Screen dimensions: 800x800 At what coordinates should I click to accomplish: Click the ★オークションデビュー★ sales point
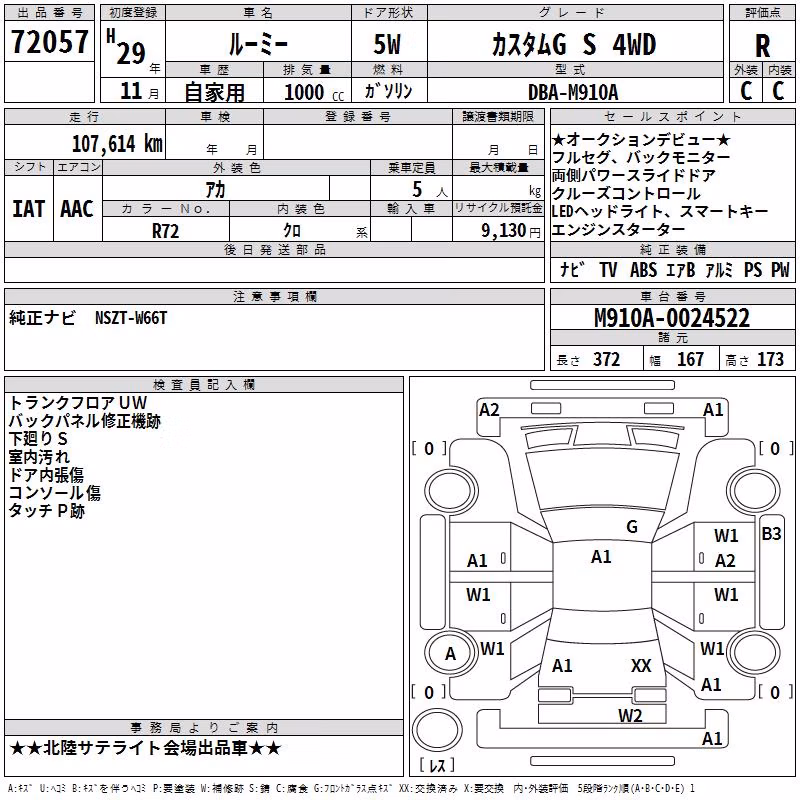(641, 139)
